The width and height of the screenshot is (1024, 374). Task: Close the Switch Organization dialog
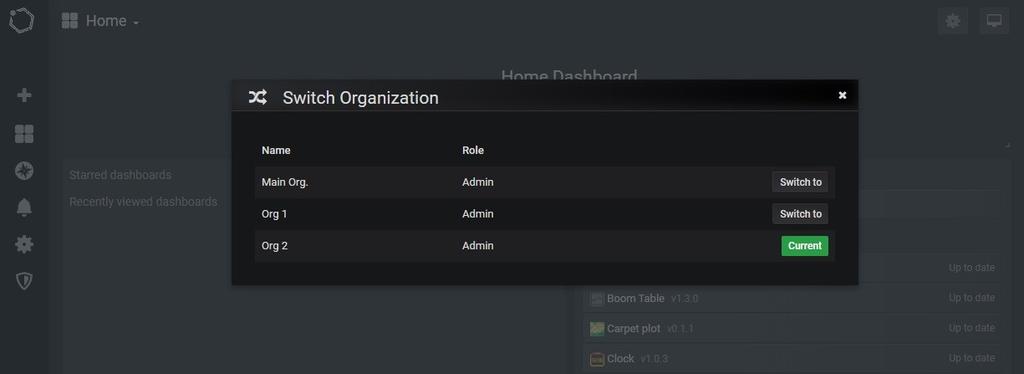(x=842, y=95)
